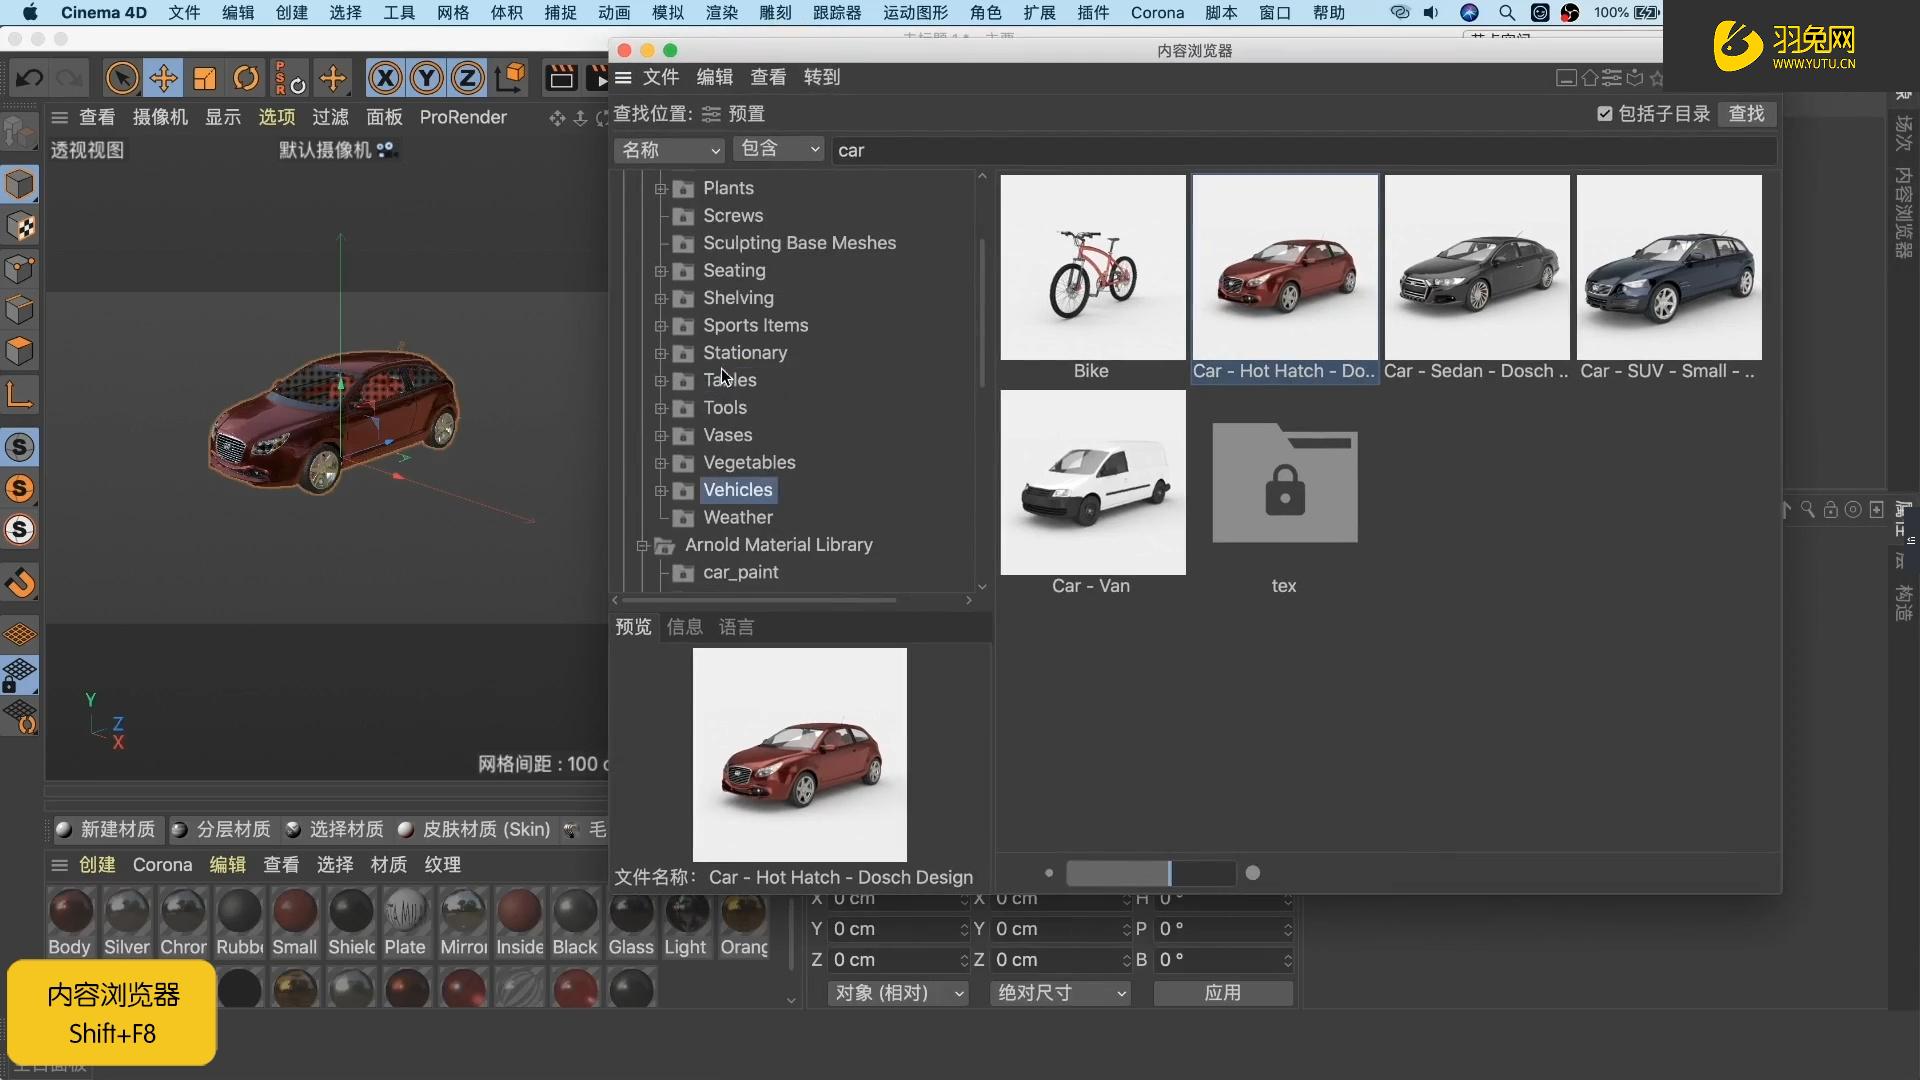
Task: Click the macOS Spotlight search icon
Action: click(1506, 13)
